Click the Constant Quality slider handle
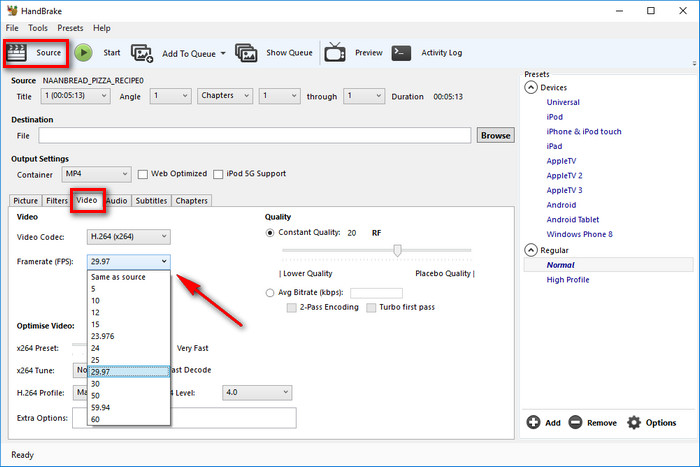Screen dimensions: 700x467 tap(397, 250)
